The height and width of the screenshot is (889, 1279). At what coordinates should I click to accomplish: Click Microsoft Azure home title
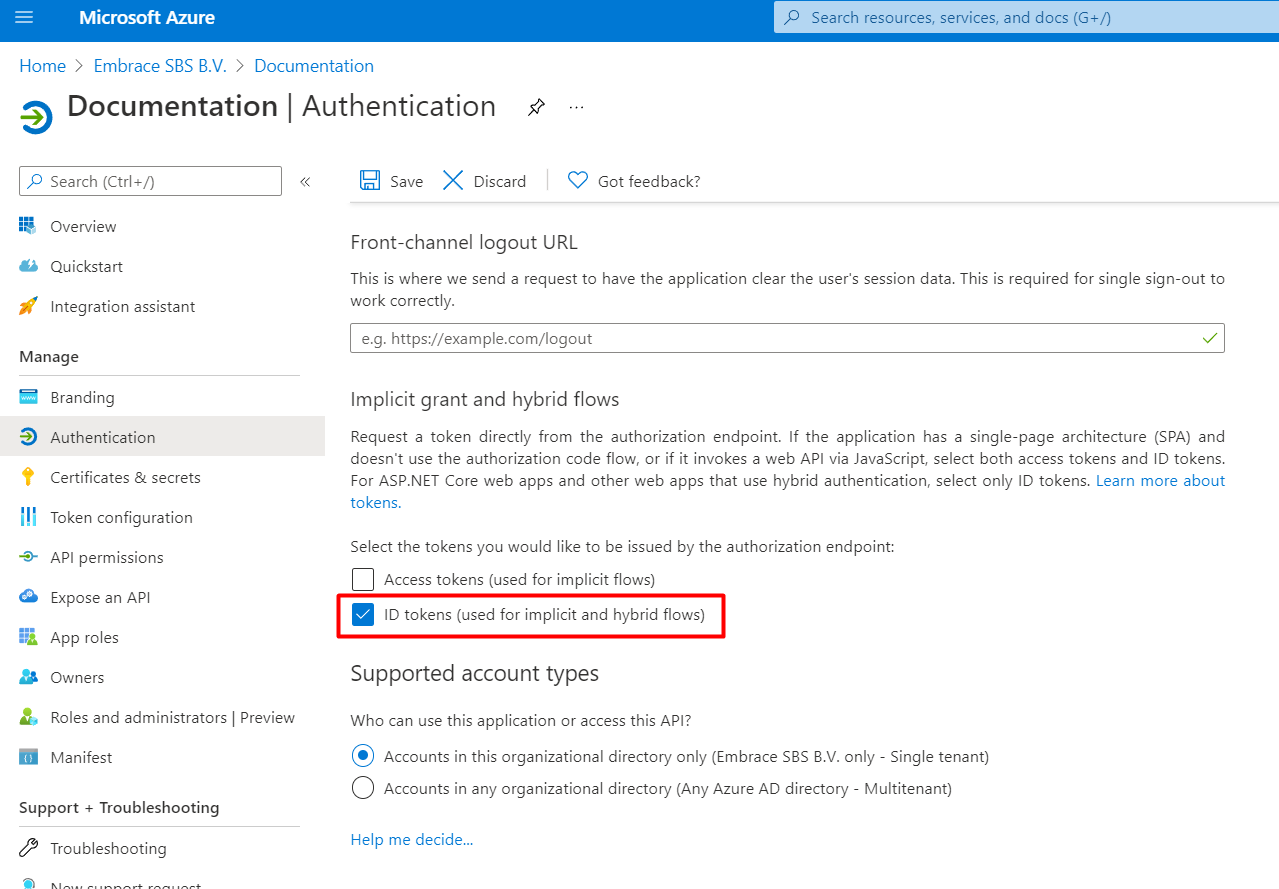coord(147,17)
